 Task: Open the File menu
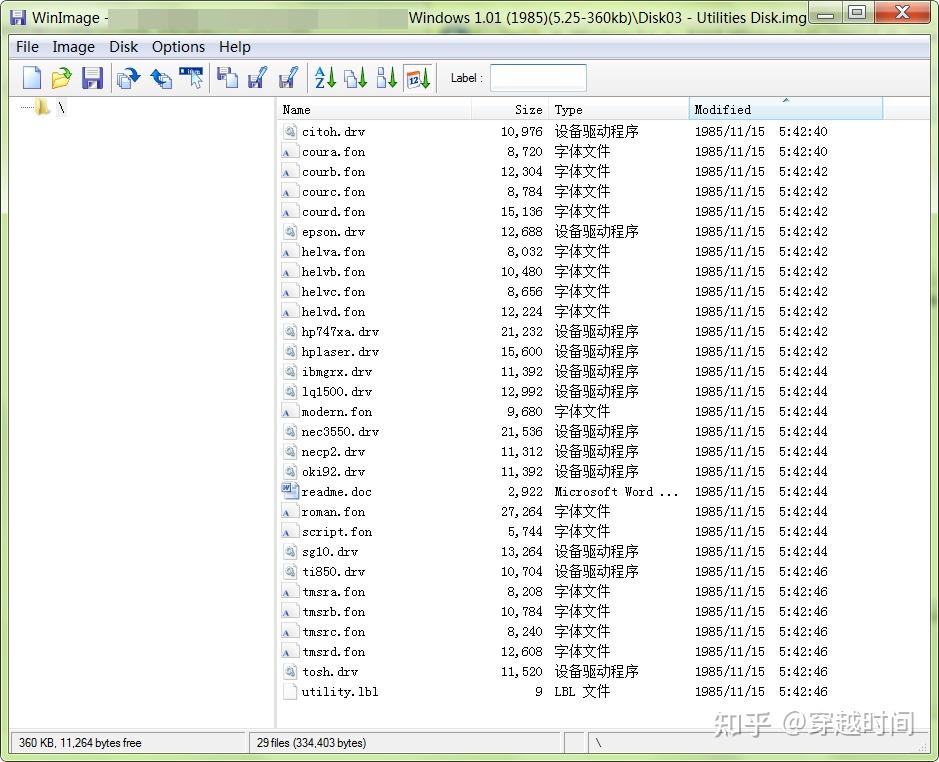coord(26,46)
